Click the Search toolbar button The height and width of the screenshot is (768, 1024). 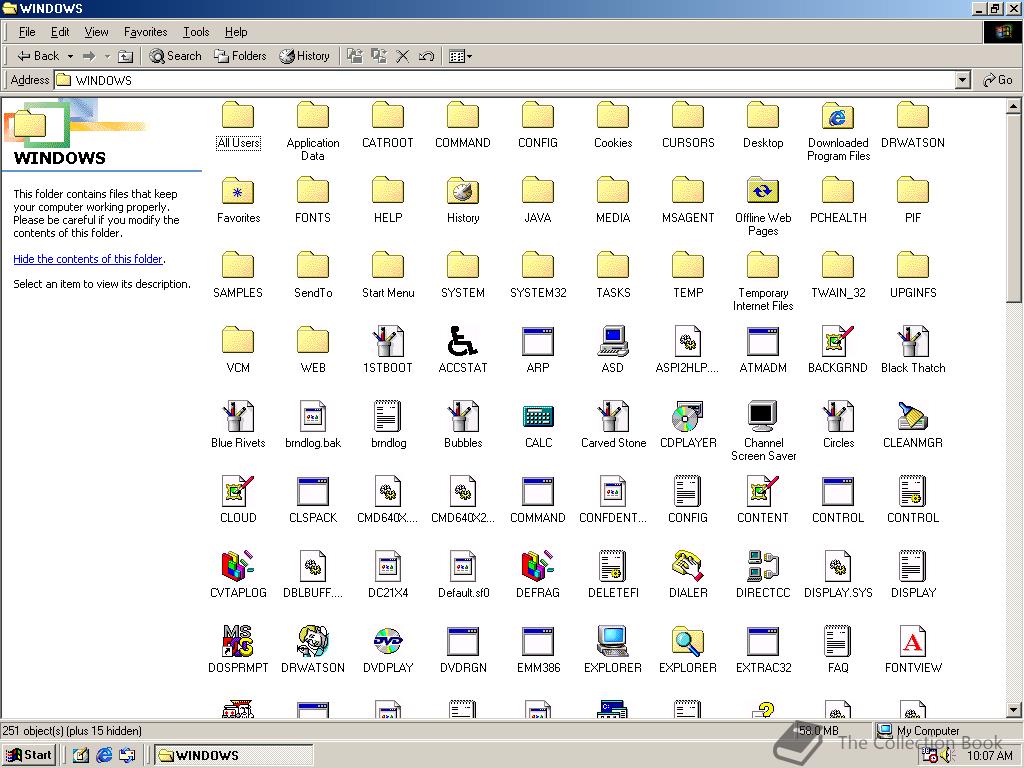(x=176, y=57)
